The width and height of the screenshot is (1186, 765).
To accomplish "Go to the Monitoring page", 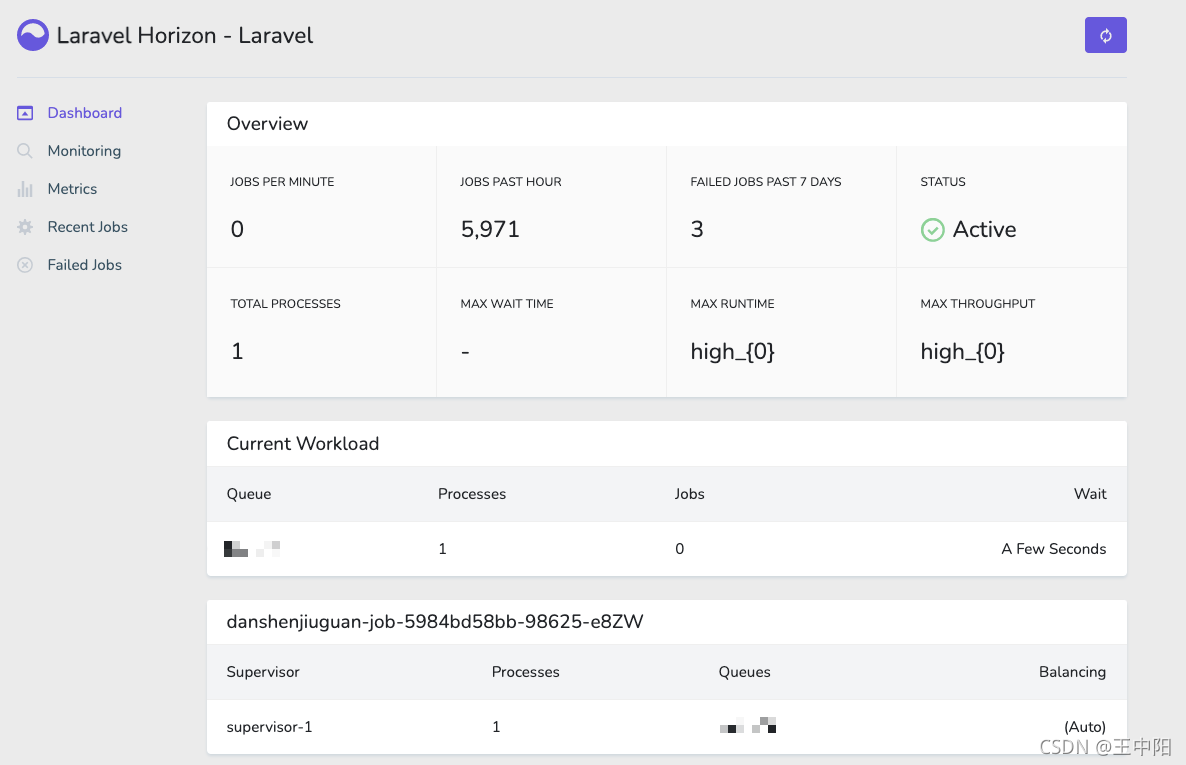I will (84, 151).
